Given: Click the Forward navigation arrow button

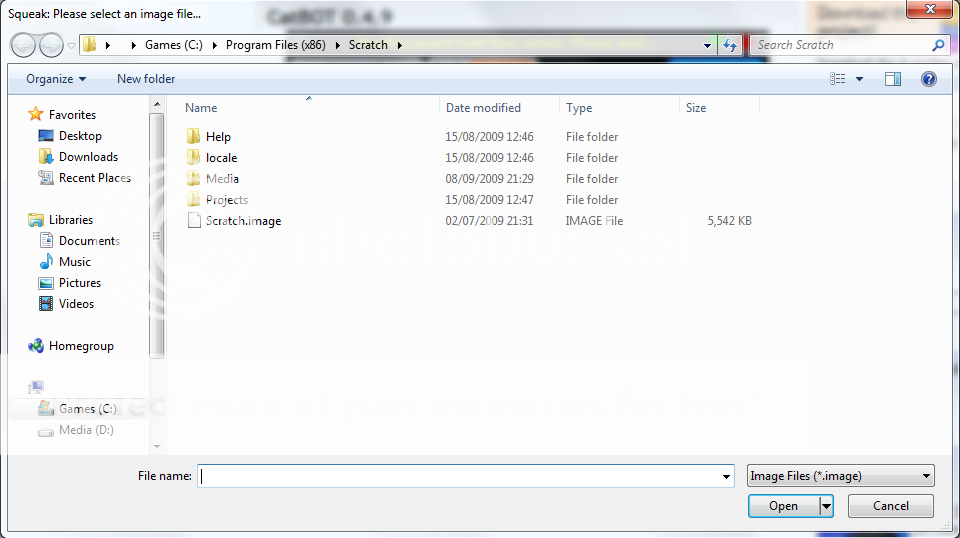Looking at the screenshot, I should click(x=51, y=45).
